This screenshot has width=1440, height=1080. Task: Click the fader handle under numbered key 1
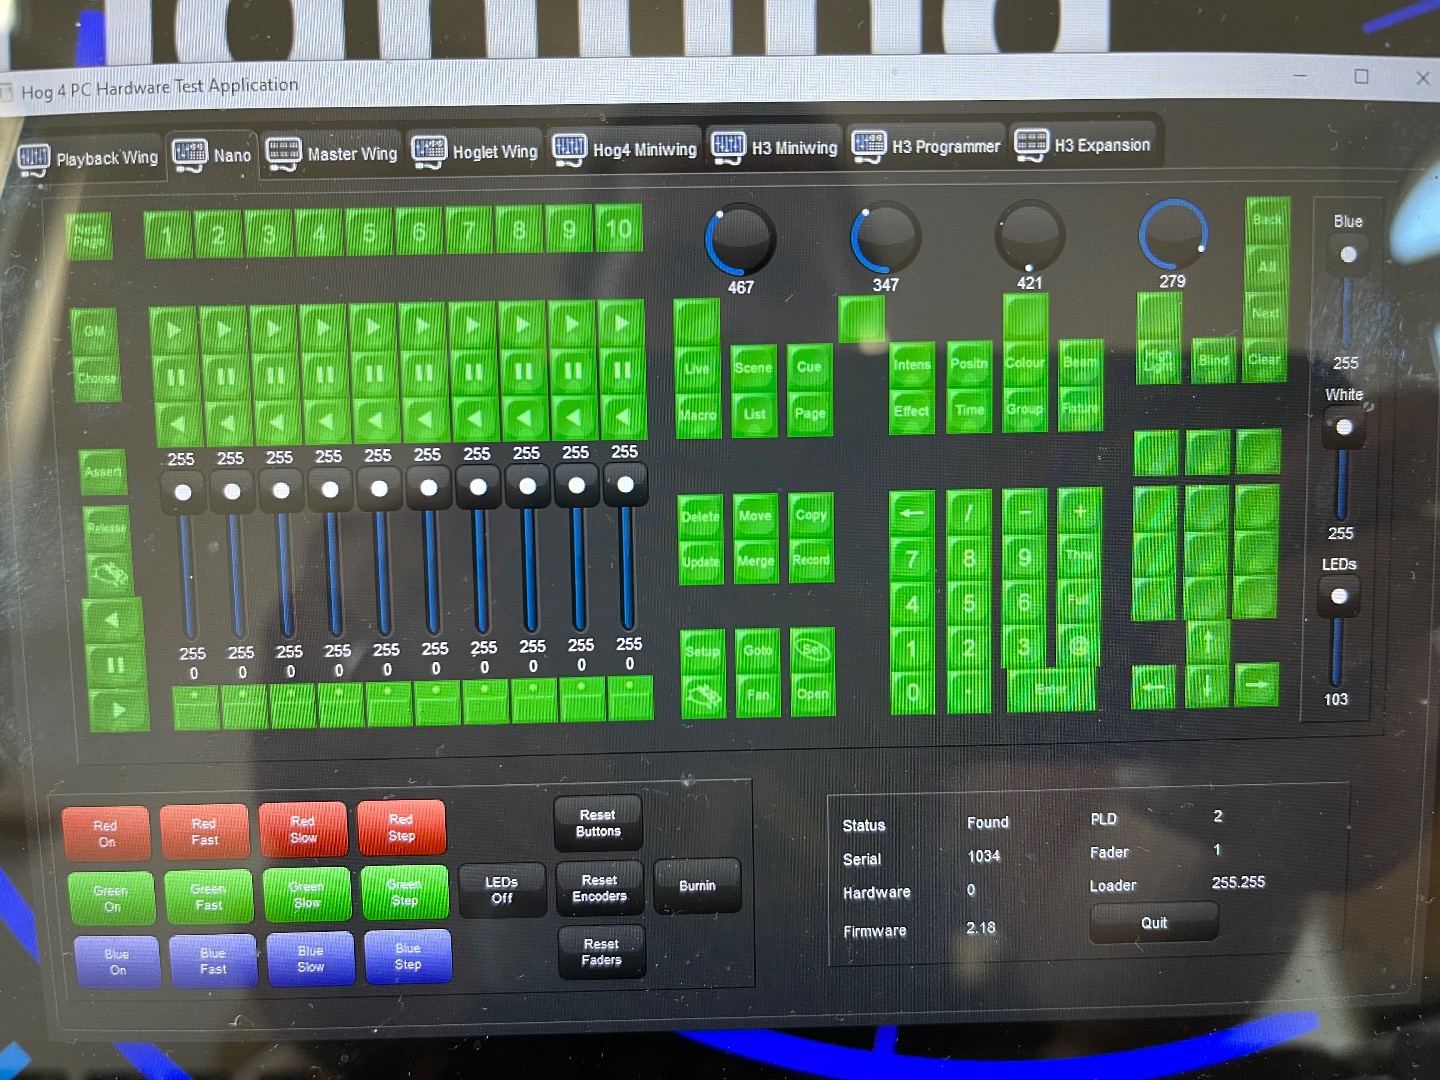[x=183, y=492]
